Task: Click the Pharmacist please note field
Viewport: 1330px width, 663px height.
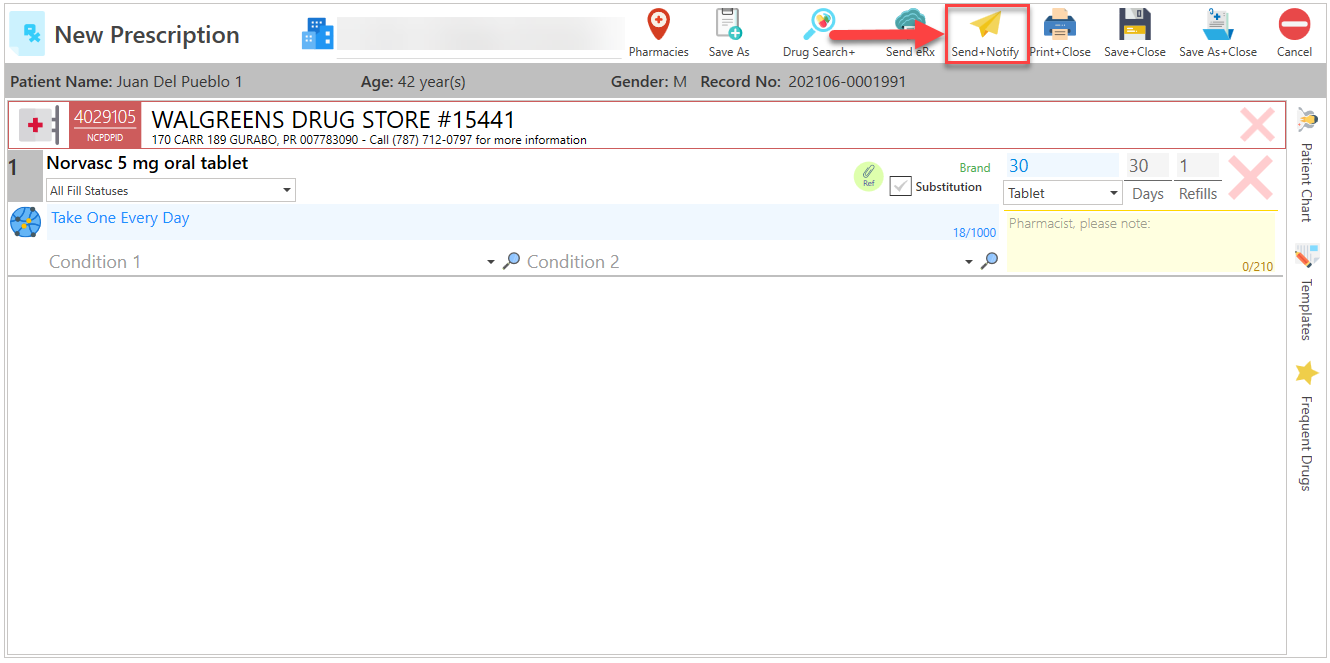Action: click(1141, 242)
